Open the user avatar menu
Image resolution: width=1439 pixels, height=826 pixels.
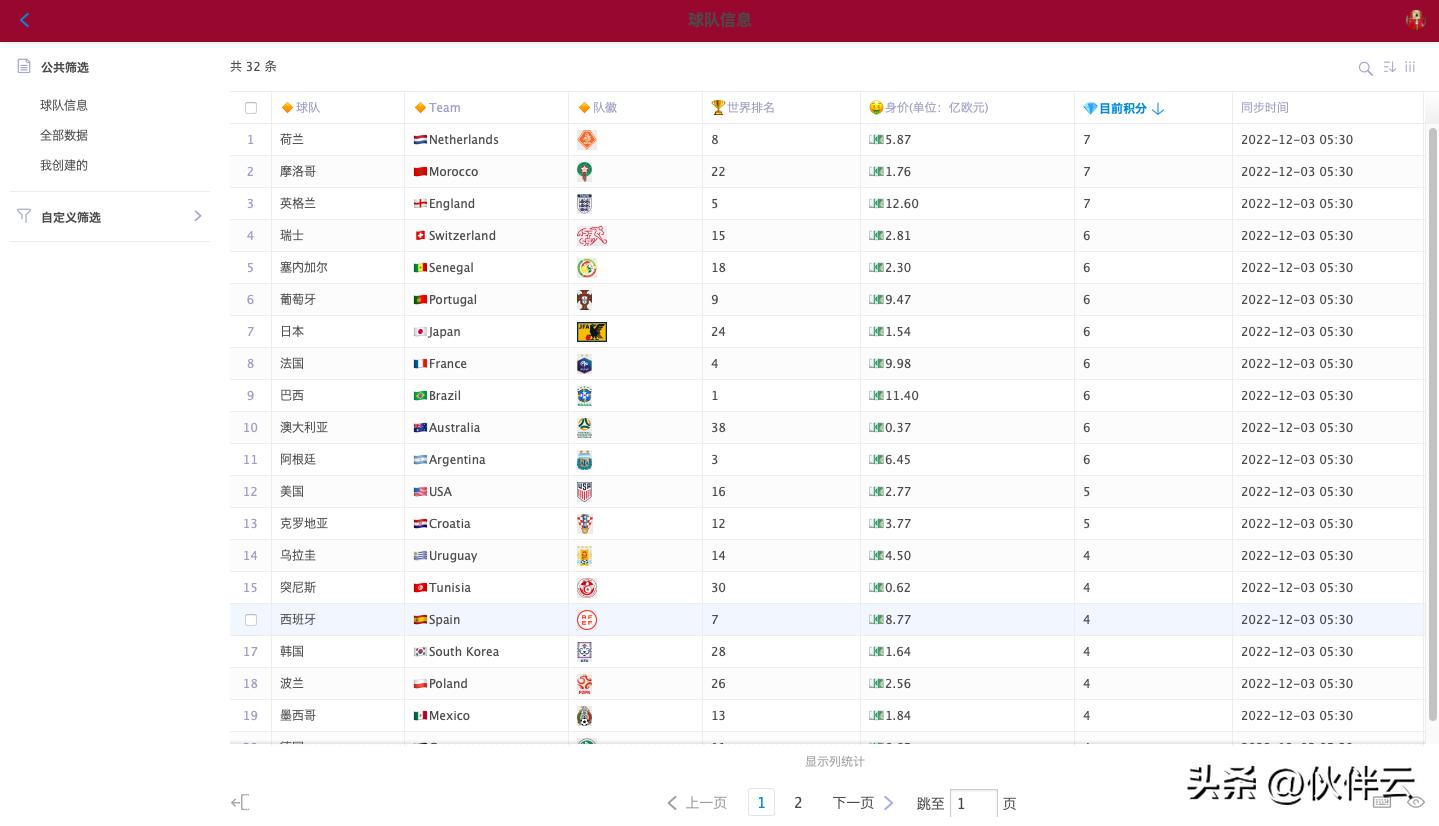pos(1415,20)
